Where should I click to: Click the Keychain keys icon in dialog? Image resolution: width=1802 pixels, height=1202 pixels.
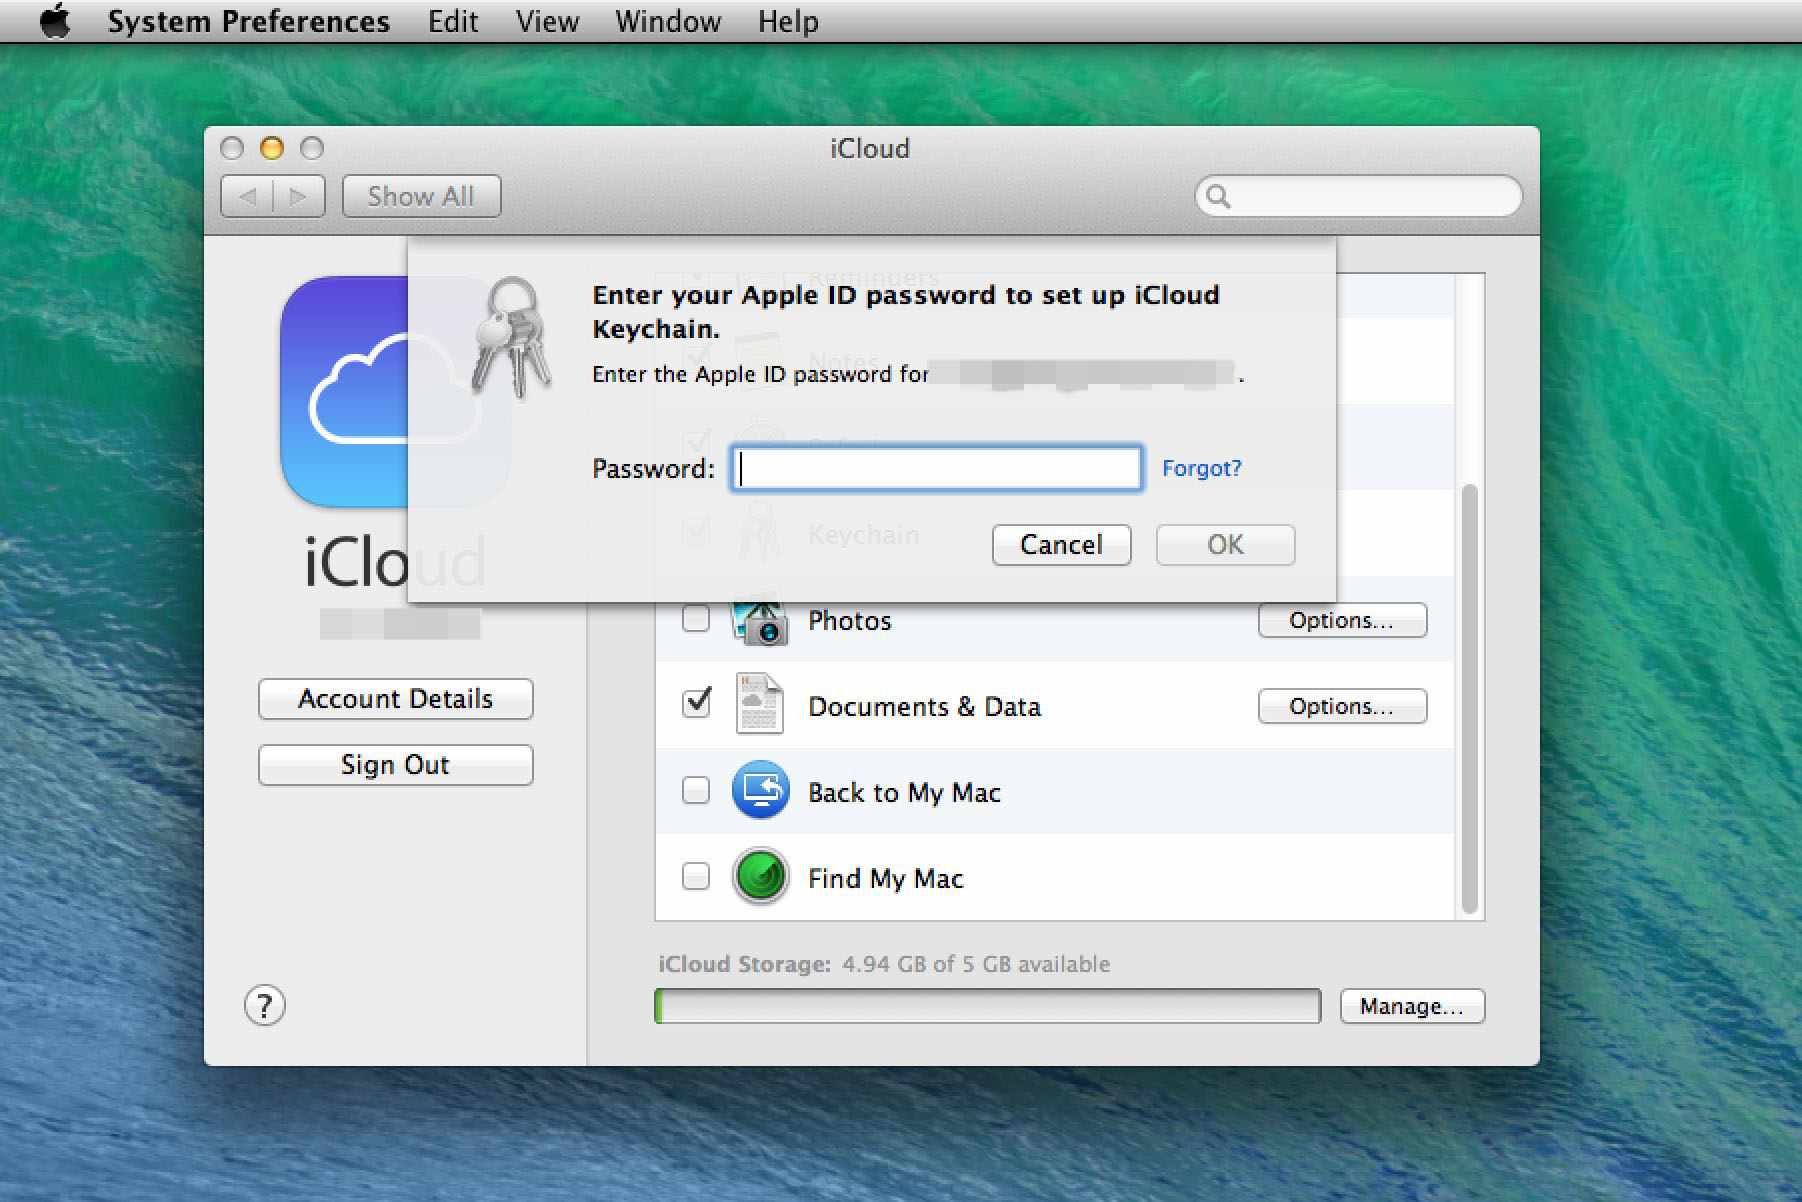tap(511, 337)
